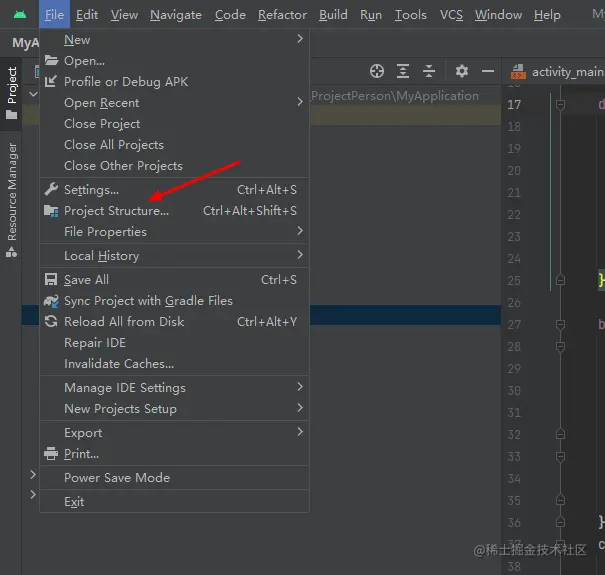
Task: Expand the Export submenu arrow
Action: coord(300,431)
